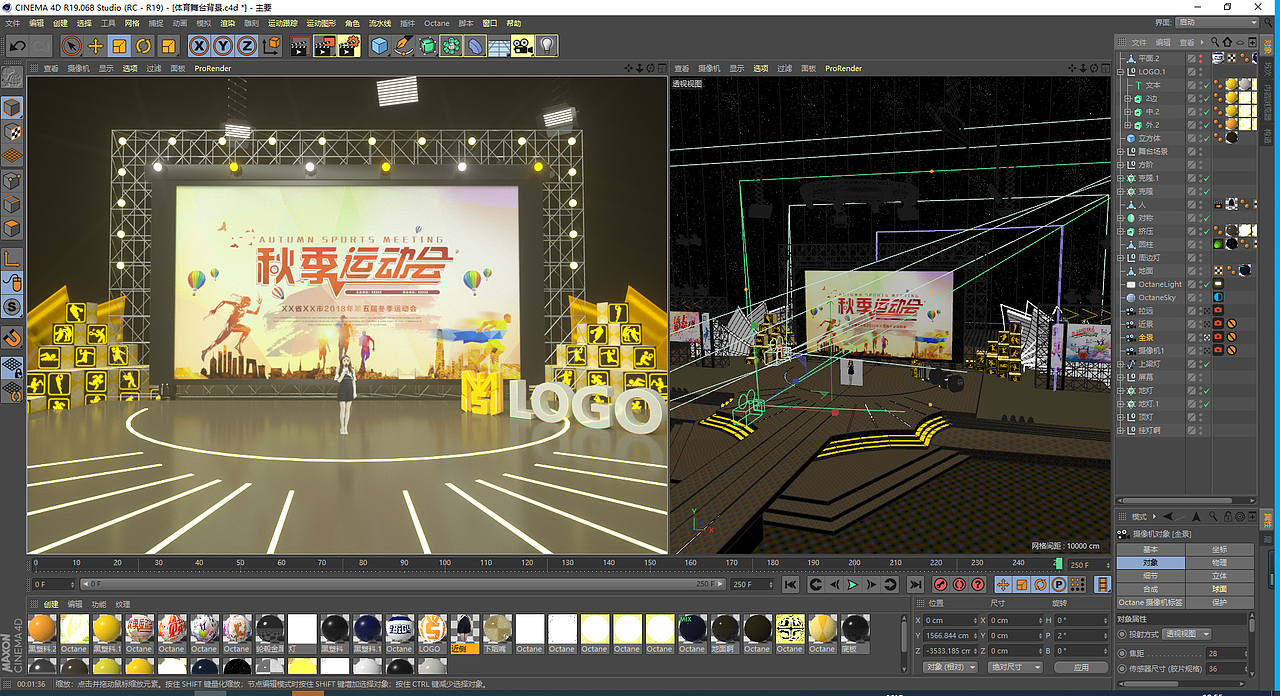
Task: Switch to 基本 attributes tab
Action: click(x=1151, y=550)
